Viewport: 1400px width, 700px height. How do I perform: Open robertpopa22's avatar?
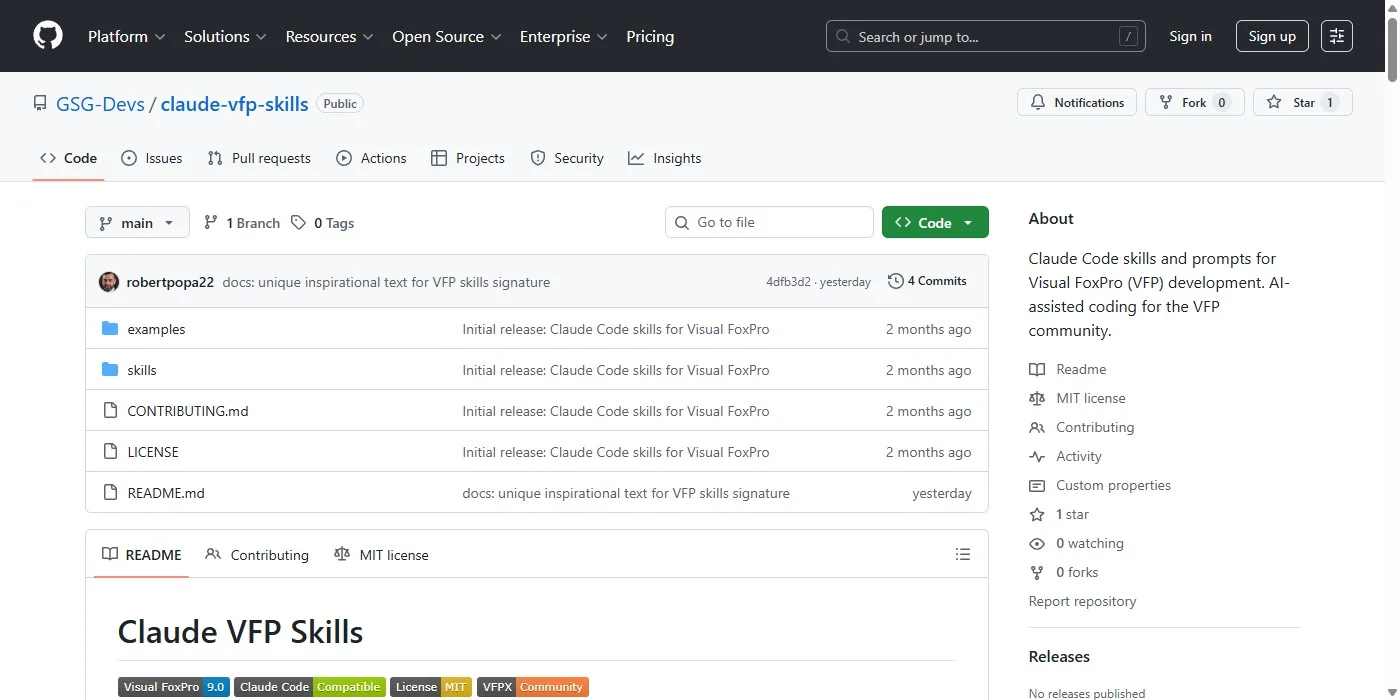pos(109,281)
